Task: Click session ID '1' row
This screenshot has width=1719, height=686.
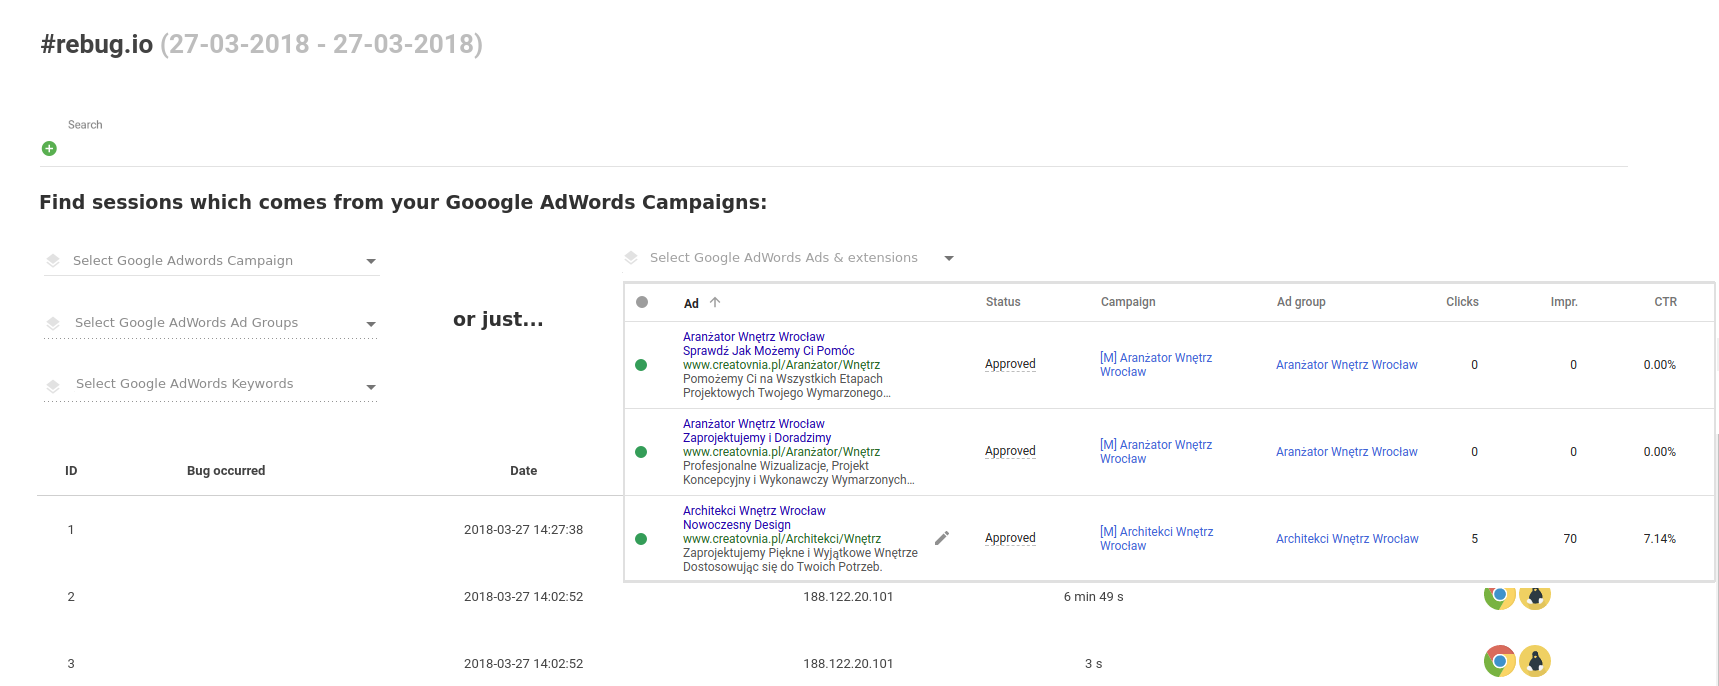Action: 71,530
